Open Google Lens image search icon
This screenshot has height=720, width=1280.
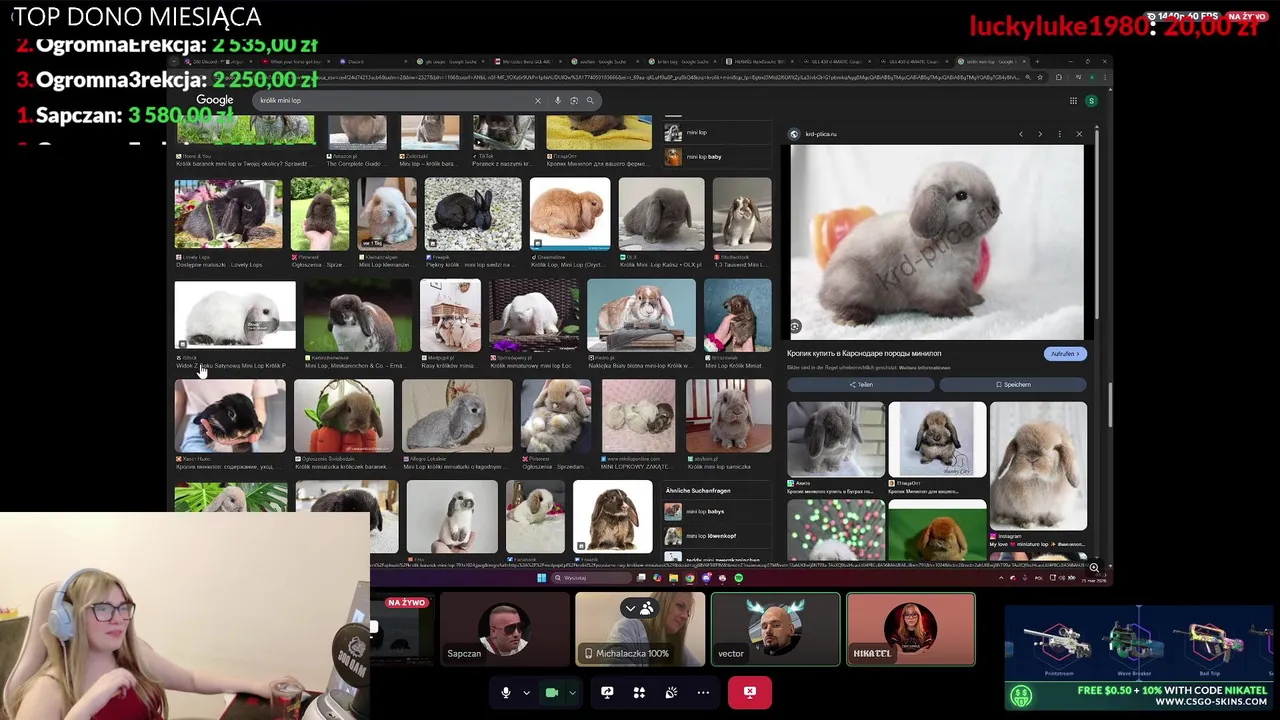tap(574, 100)
